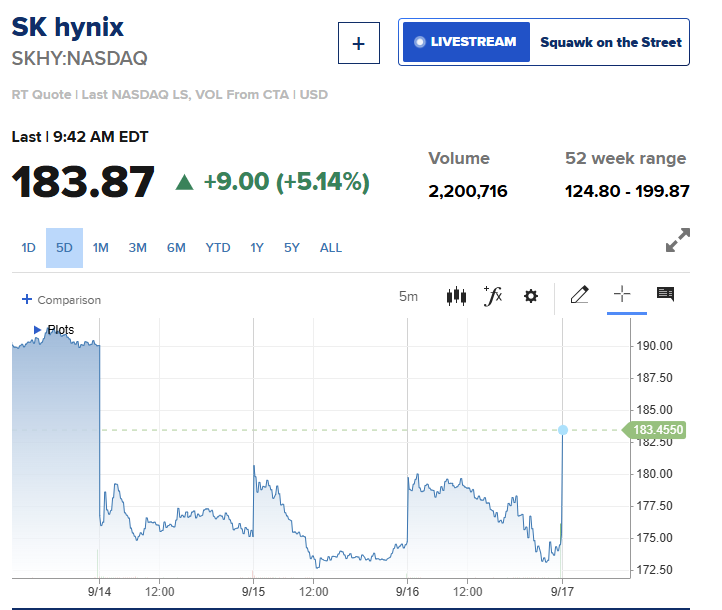Click the Last 9:42 AM EDT timestamp
Image resolution: width=722 pixels, height=610 pixels.
click(80, 137)
